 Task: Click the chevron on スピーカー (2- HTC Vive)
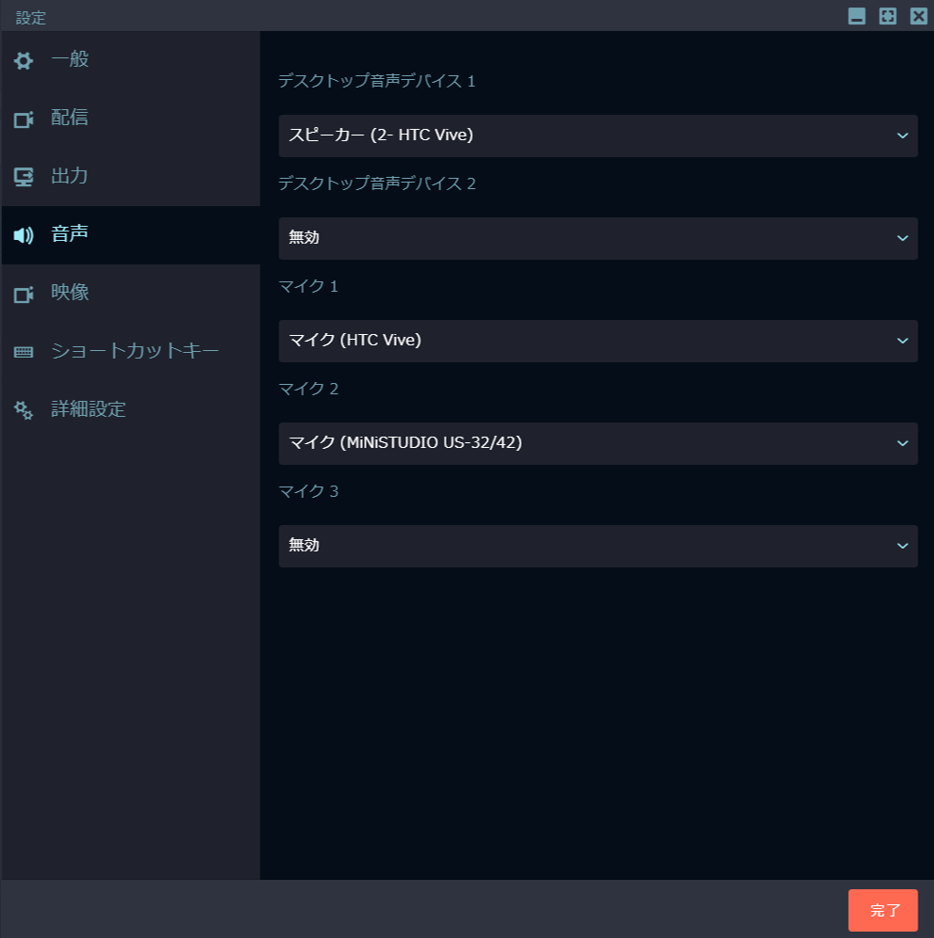click(x=902, y=136)
